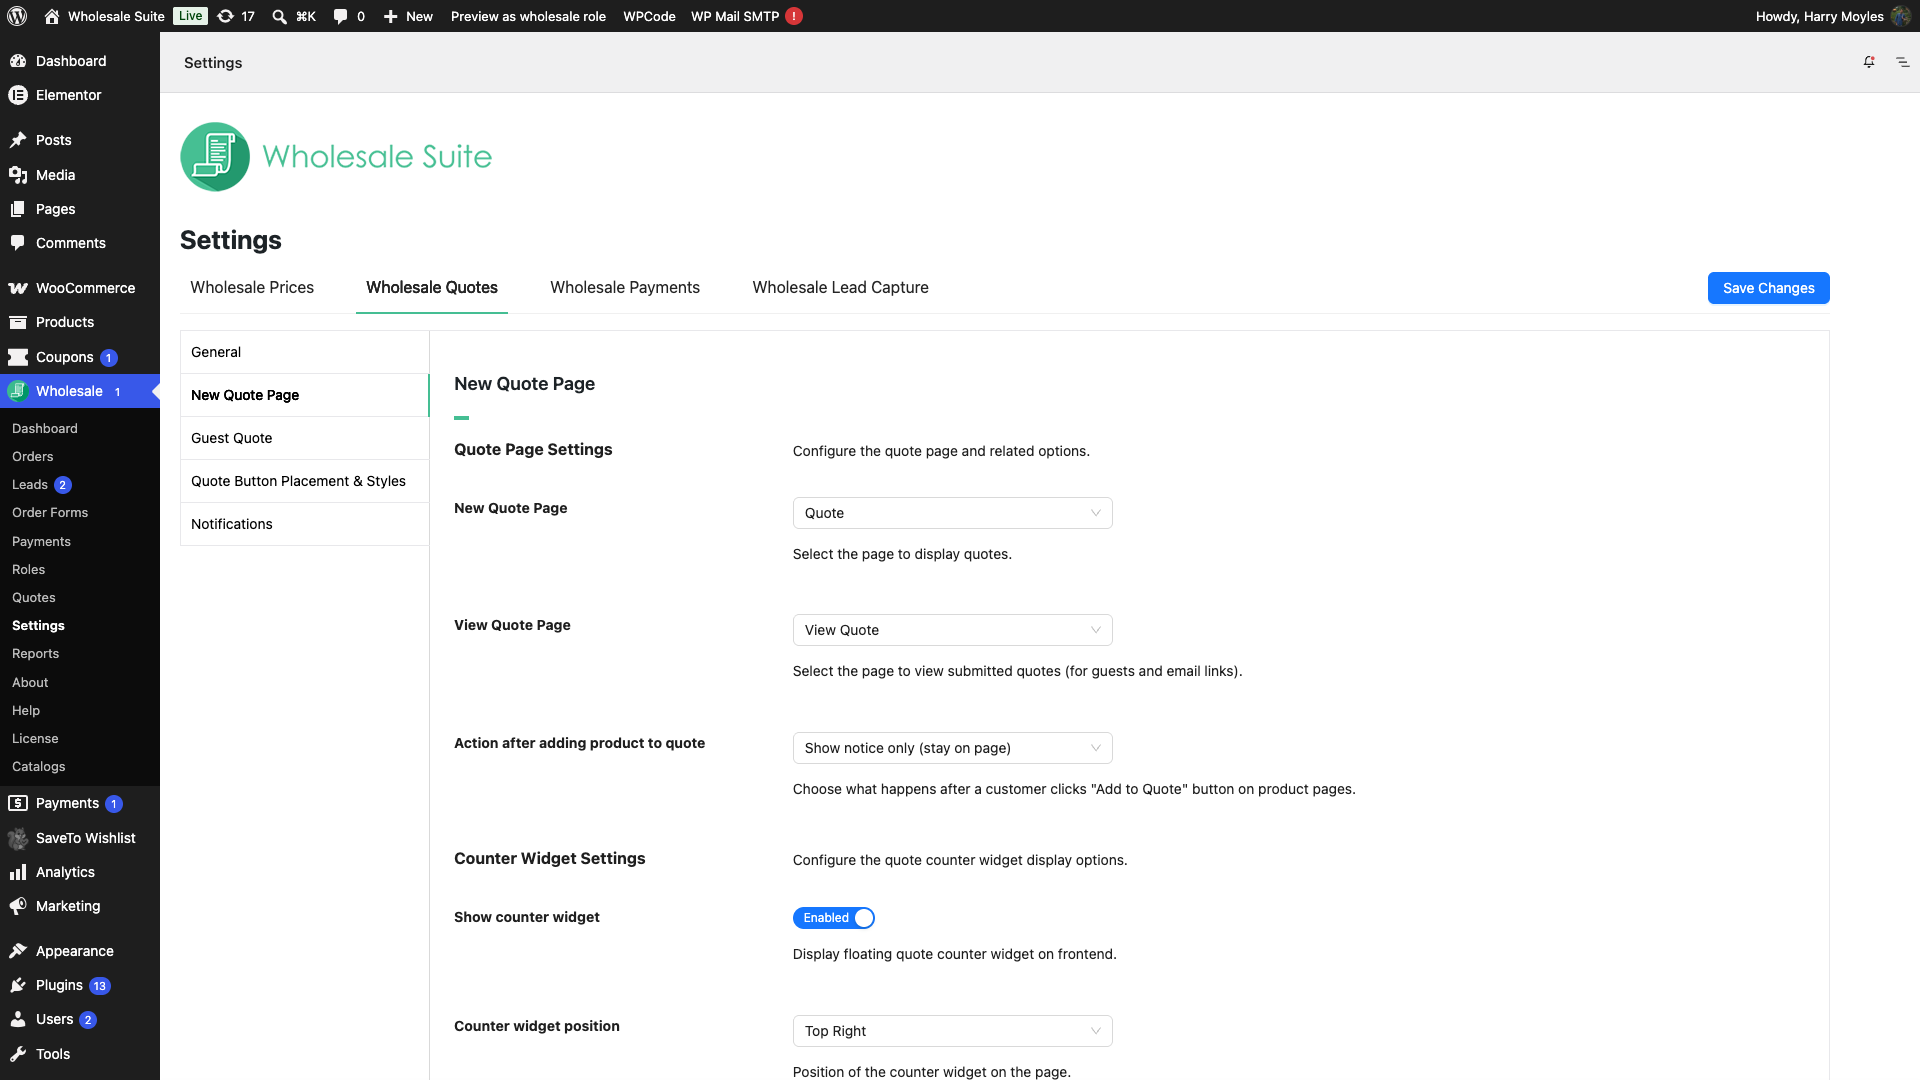The image size is (1920, 1080).
Task: Toggle the Show counter widget switch
Action: click(x=834, y=918)
